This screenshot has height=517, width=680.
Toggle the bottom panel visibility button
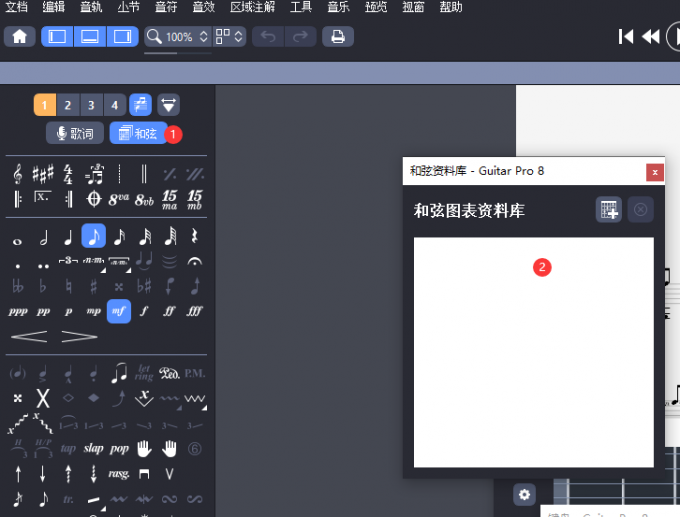(90, 37)
